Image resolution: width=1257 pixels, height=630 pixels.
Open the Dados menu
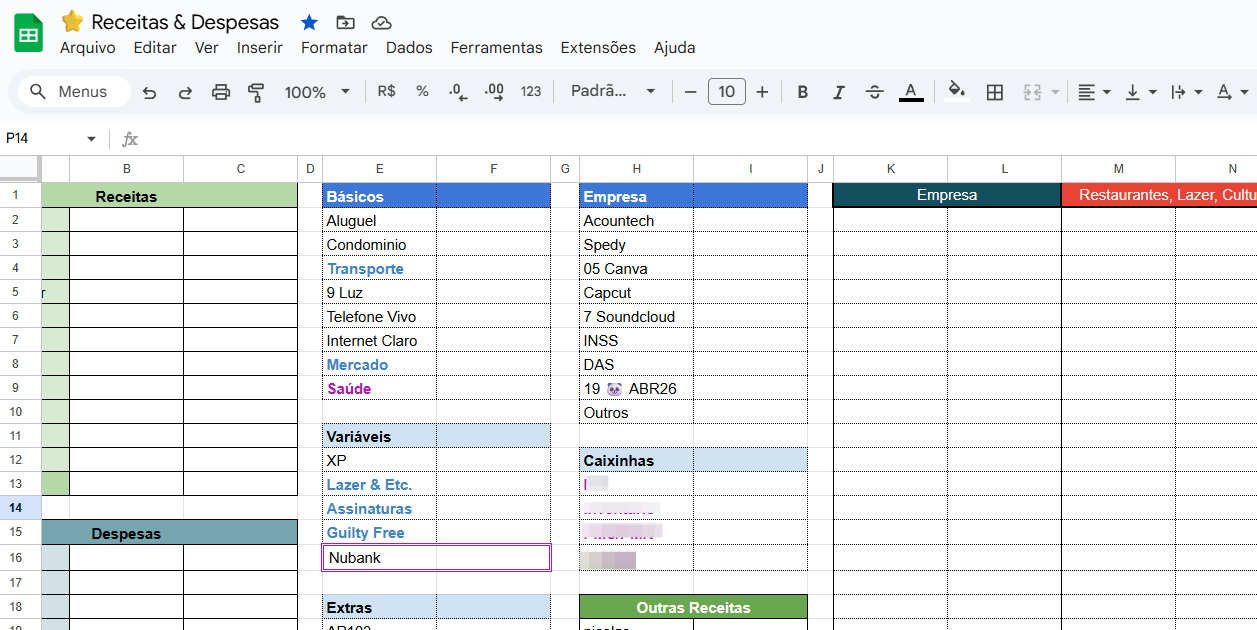pyautogui.click(x=409, y=48)
